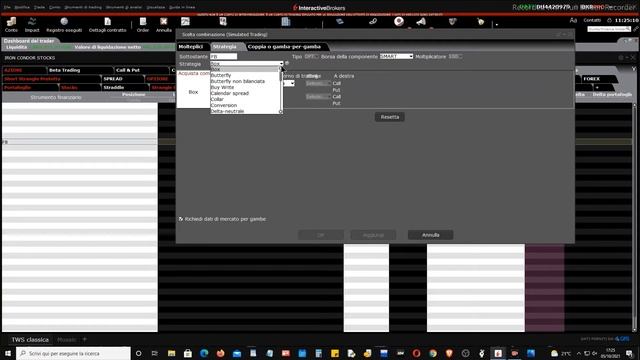The height and width of the screenshot is (360, 640).
Task: Open Google Chrome from taskbar
Action: 433,353
